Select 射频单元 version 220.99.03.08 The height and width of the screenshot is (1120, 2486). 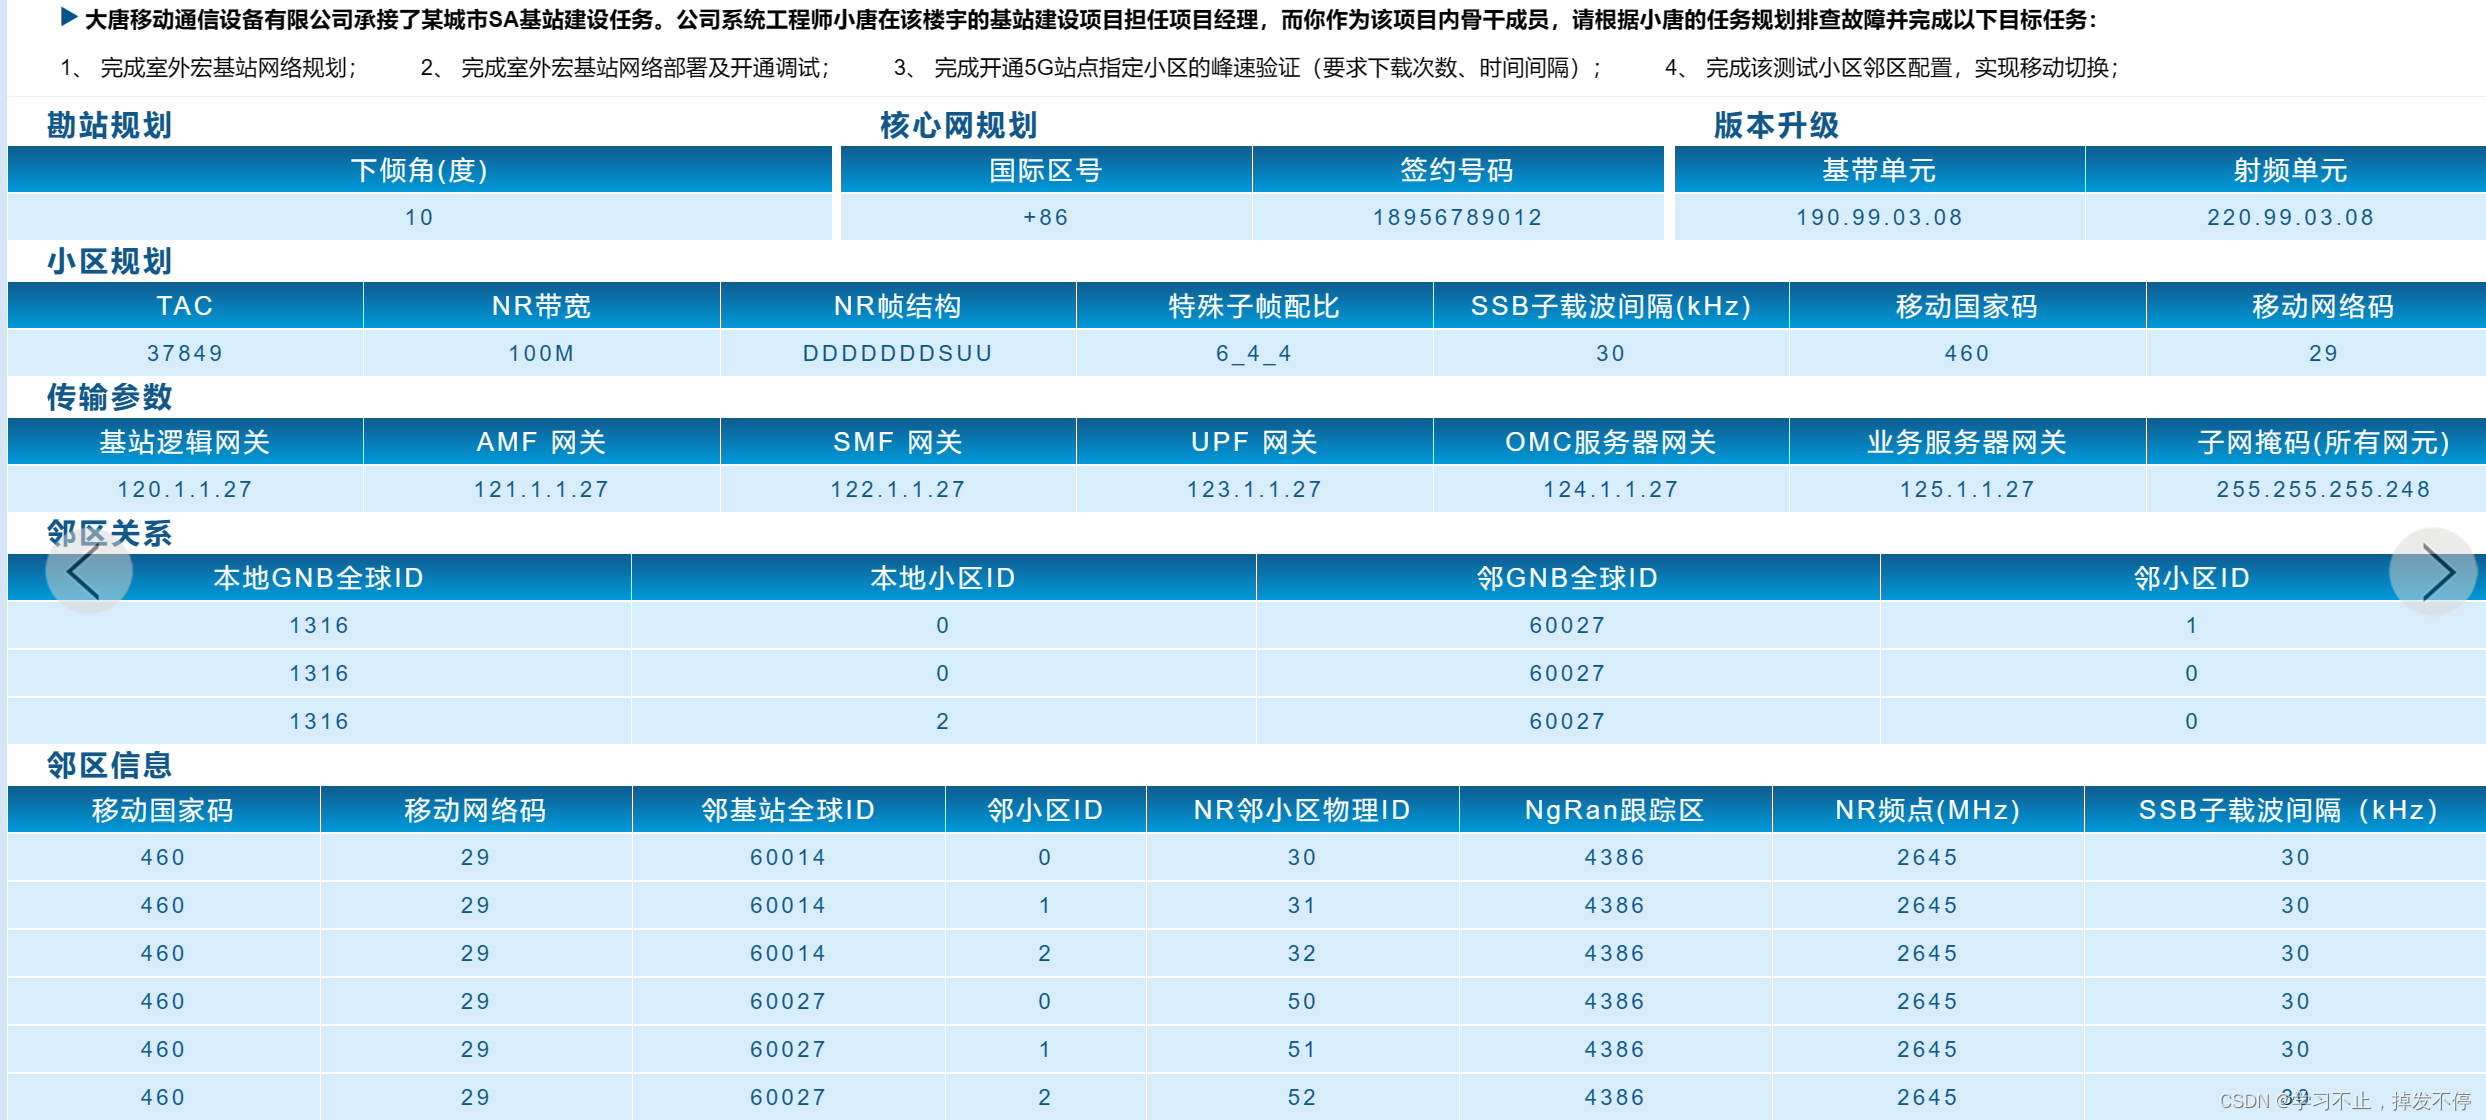(x=2290, y=216)
